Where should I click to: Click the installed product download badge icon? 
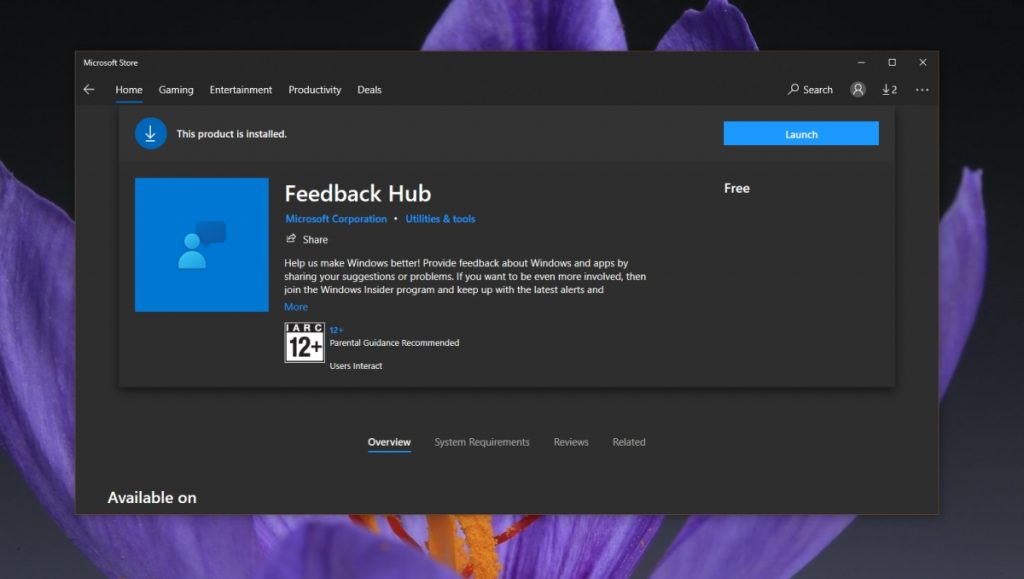pos(150,133)
